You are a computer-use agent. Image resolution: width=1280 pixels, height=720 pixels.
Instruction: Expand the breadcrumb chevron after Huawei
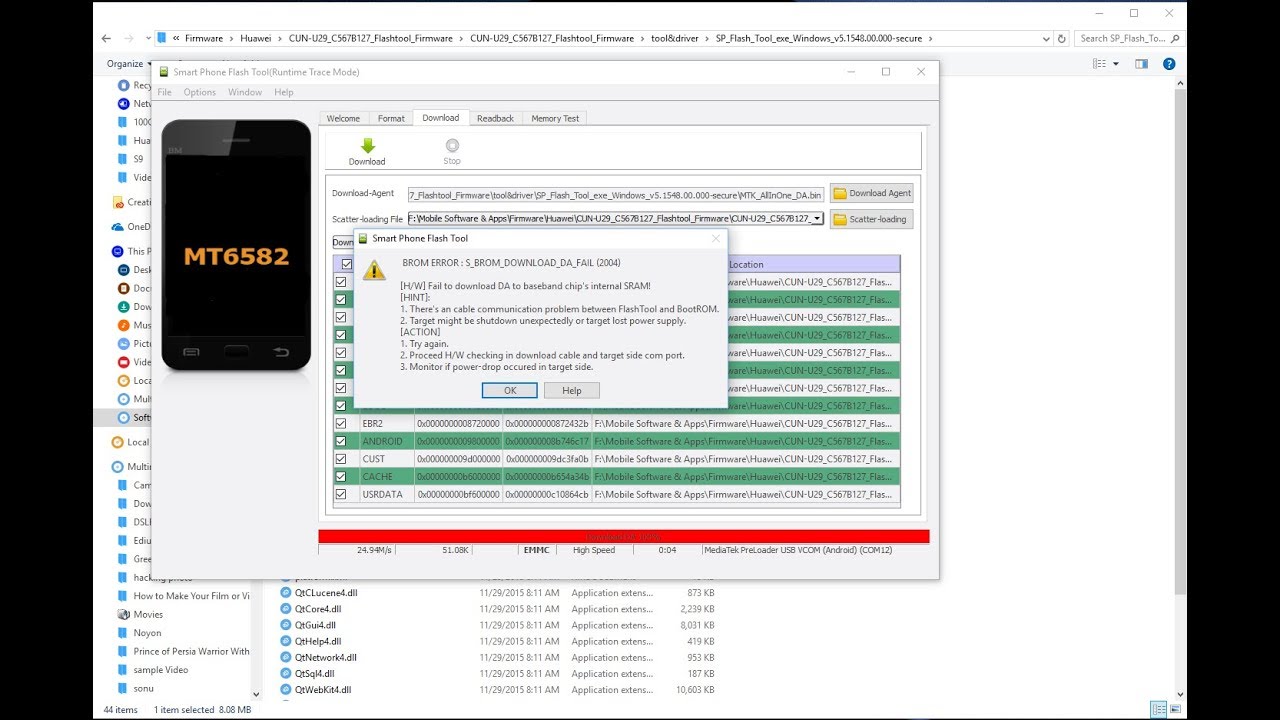[x=280, y=39]
